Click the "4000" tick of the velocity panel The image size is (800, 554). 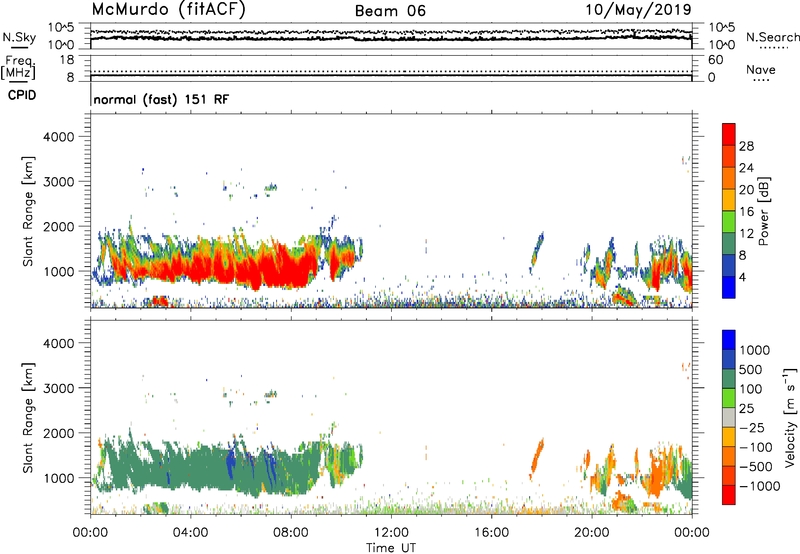58,343
